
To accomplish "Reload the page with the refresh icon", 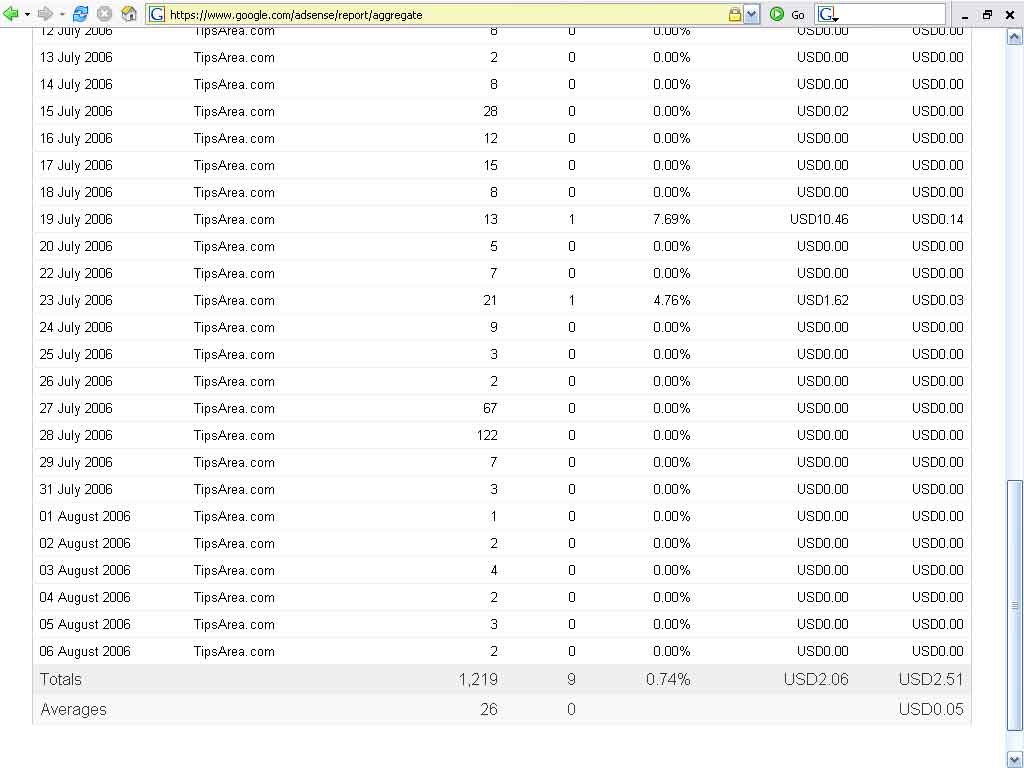I will pyautogui.click(x=80, y=14).
